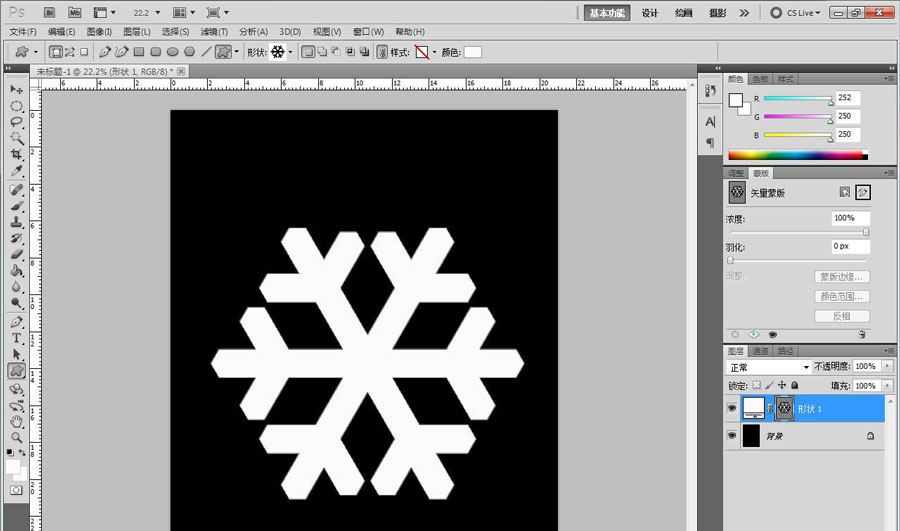This screenshot has width=900, height=531.
Task: Switch to the 通道 tab
Action: tap(761, 351)
